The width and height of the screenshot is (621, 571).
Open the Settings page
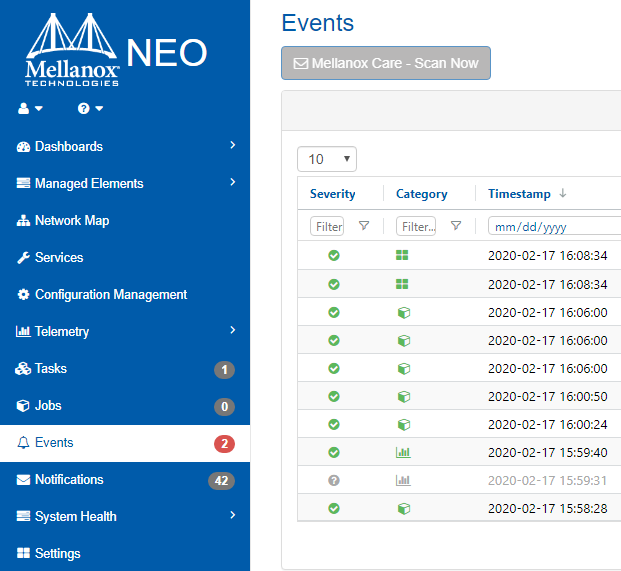pos(57,553)
